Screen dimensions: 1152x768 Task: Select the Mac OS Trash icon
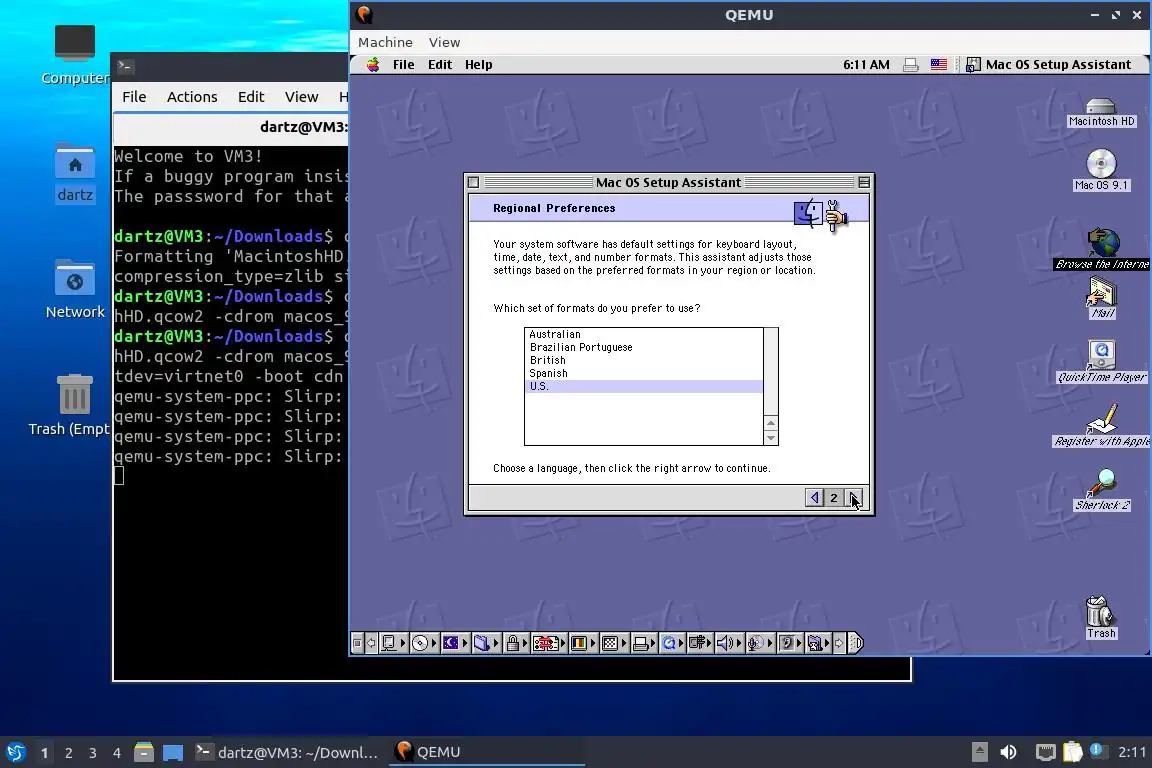pyautogui.click(x=1101, y=617)
